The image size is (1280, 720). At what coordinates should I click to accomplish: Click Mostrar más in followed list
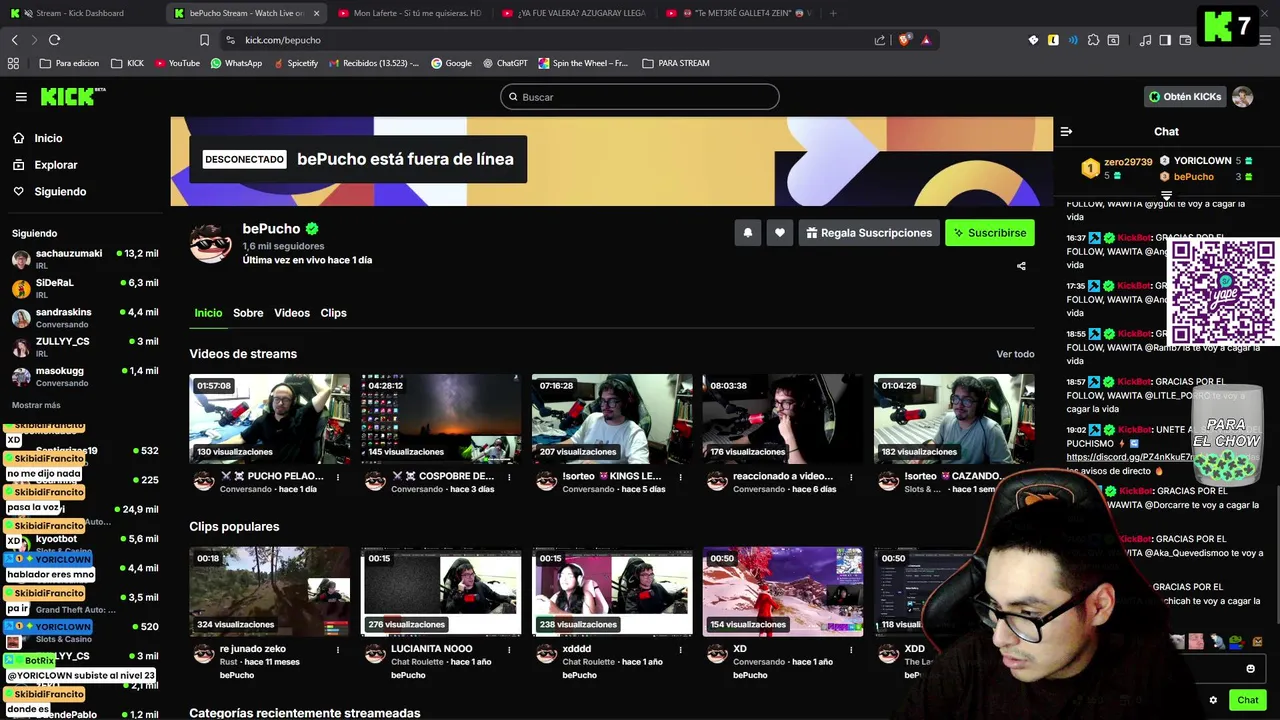pyautogui.click(x=36, y=405)
